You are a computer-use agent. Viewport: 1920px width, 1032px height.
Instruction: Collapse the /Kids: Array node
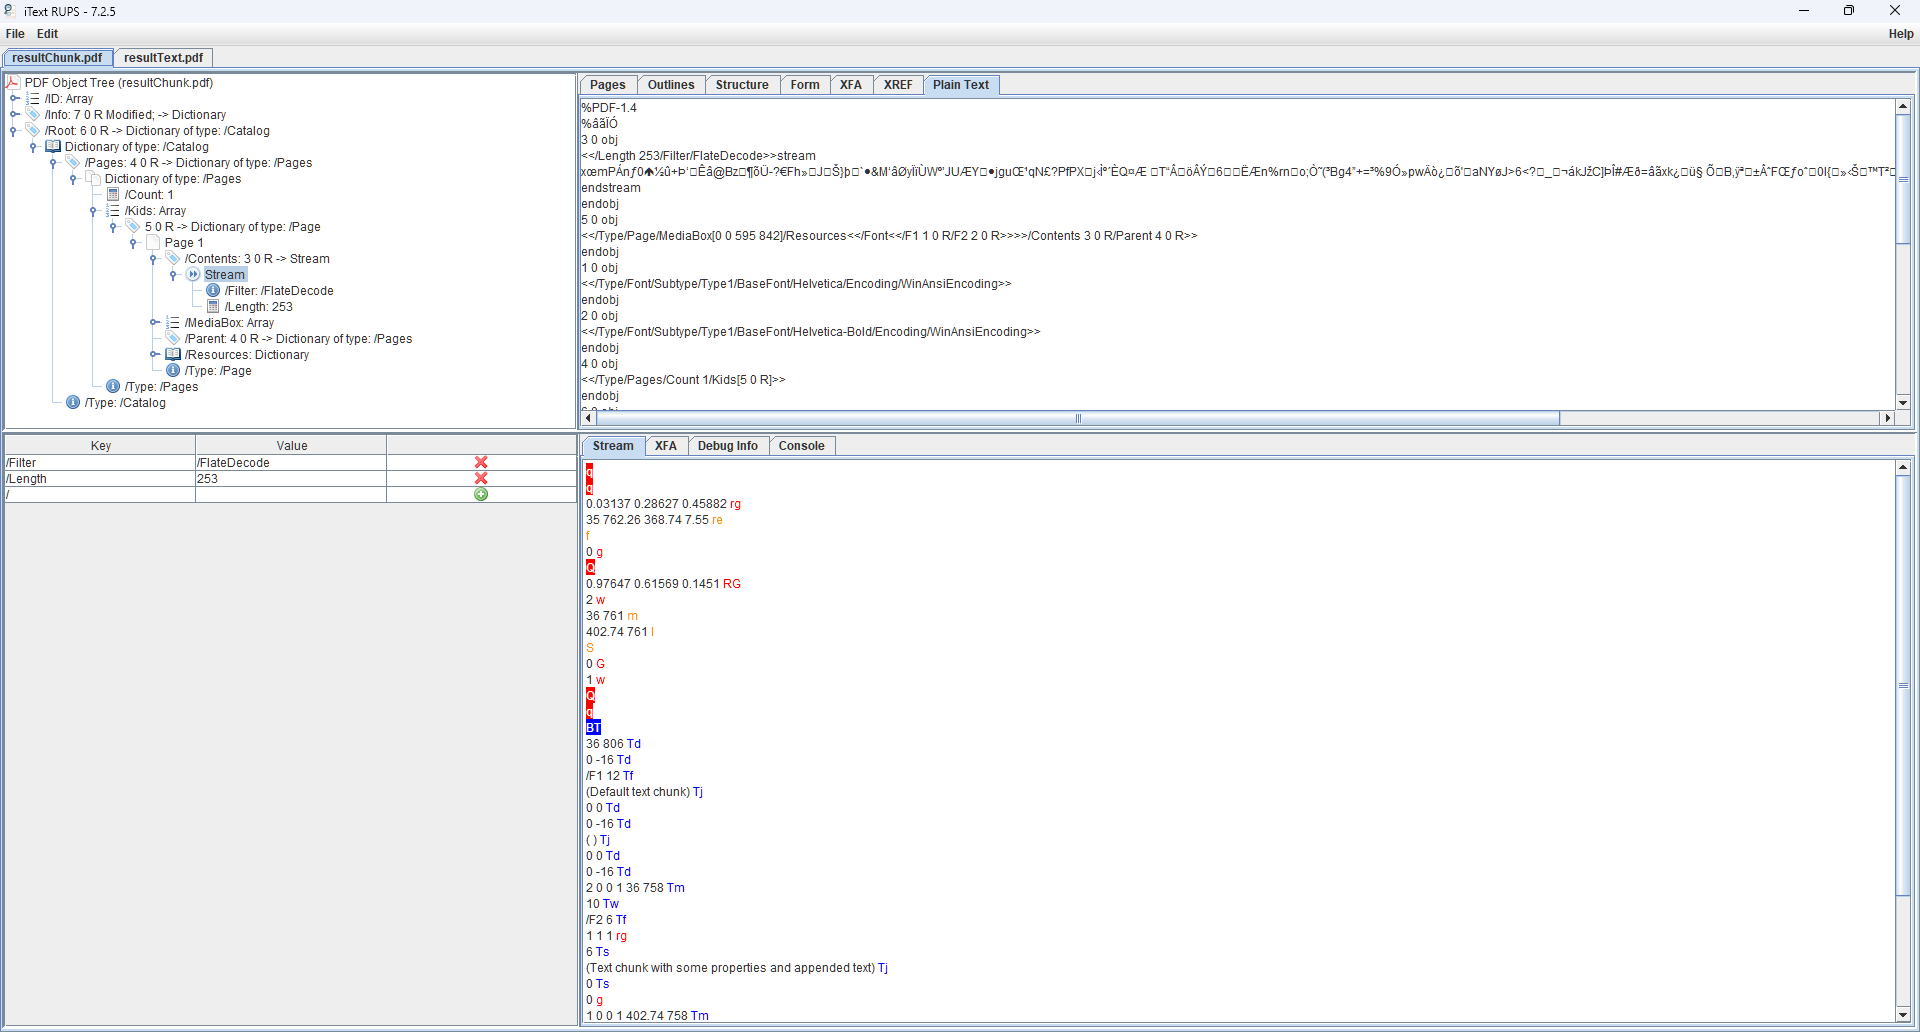(93, 210)
